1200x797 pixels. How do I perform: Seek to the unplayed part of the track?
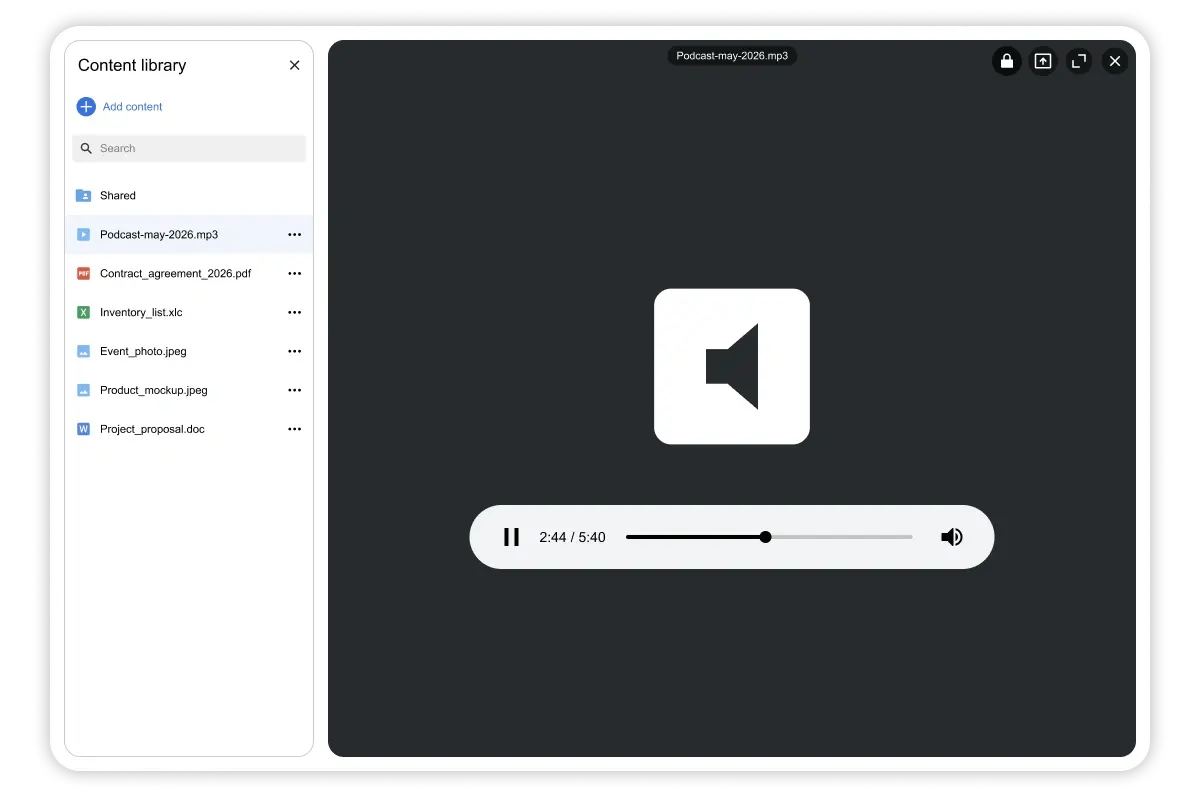click(842, 537)
